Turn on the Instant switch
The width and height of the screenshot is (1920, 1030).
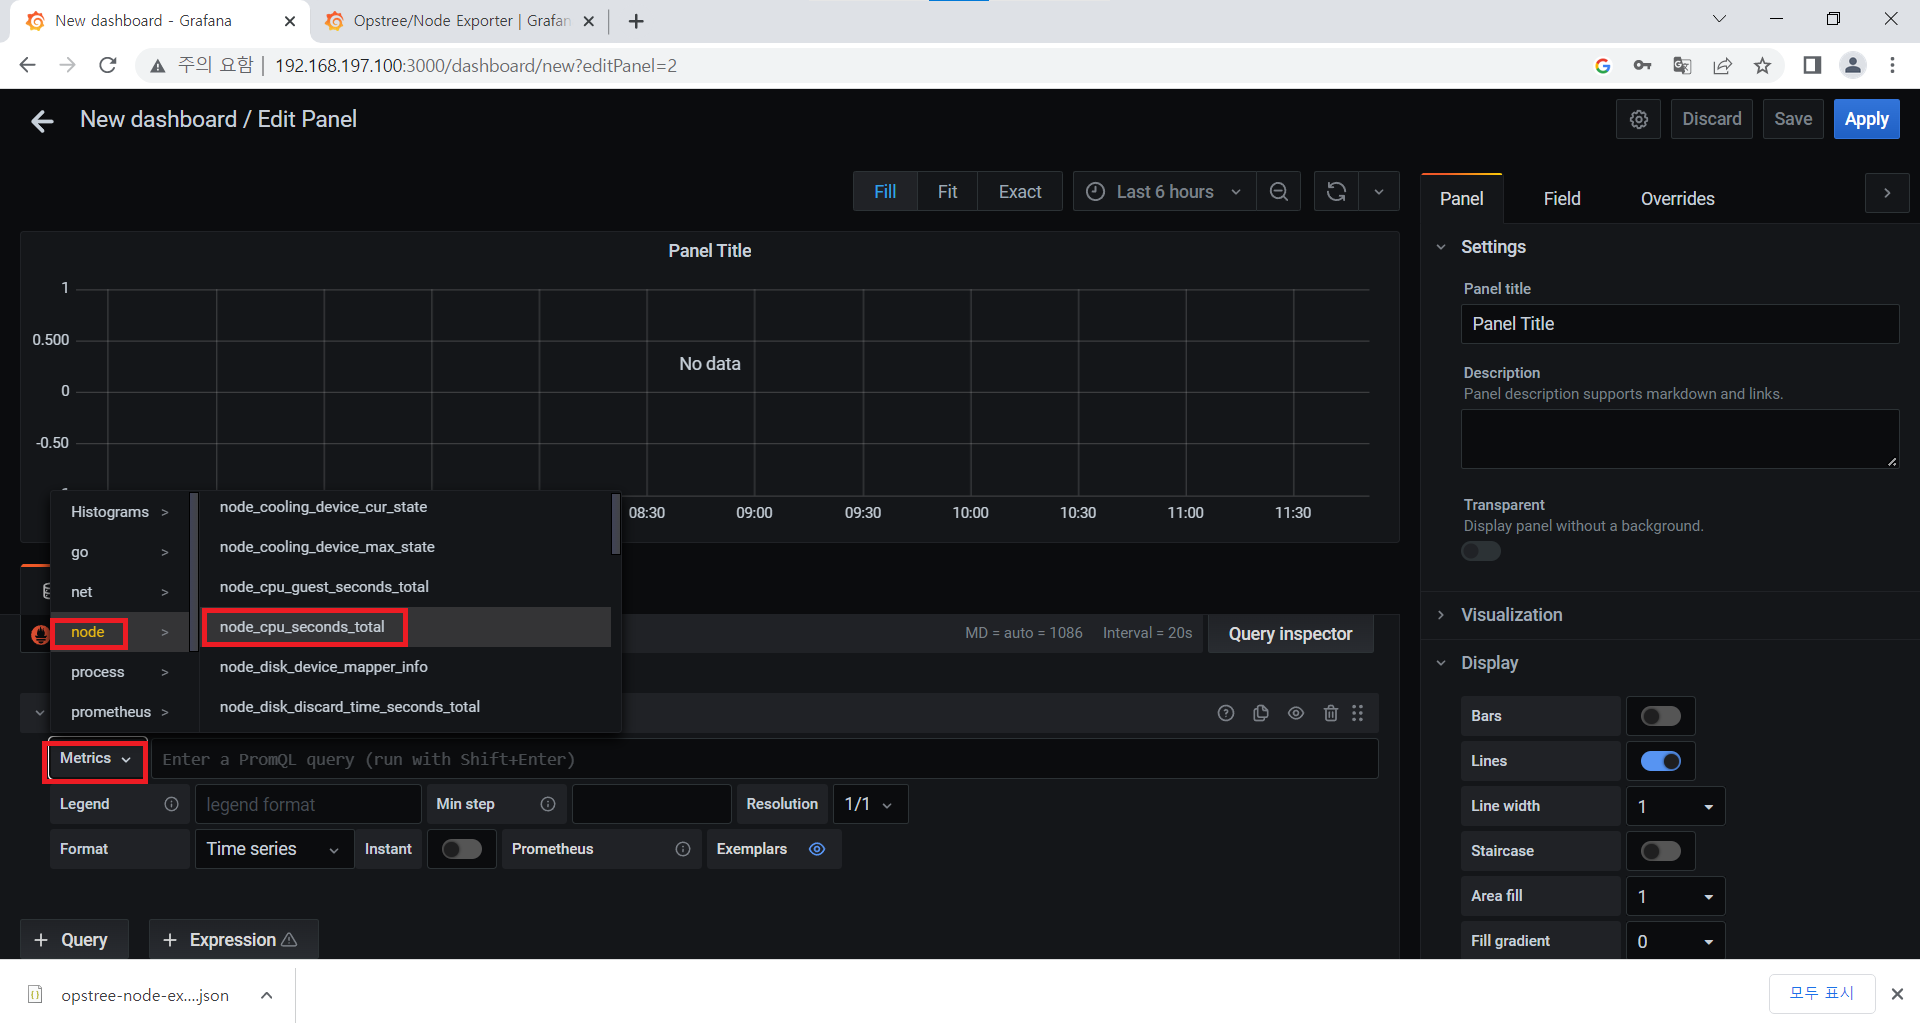pos(462,849)
